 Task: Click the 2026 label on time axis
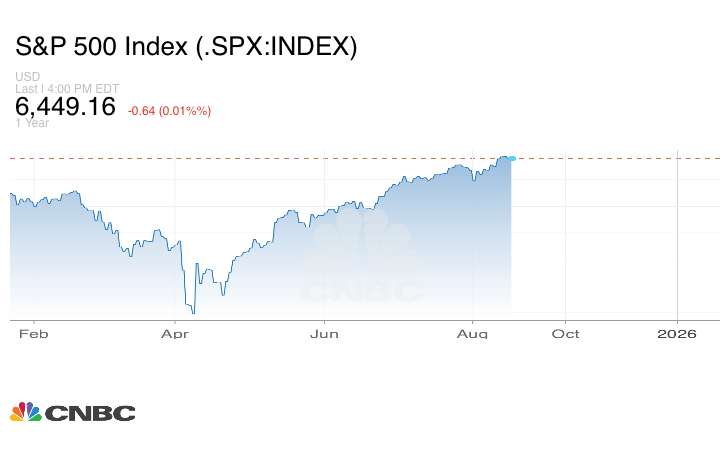(x=678, y=333)
